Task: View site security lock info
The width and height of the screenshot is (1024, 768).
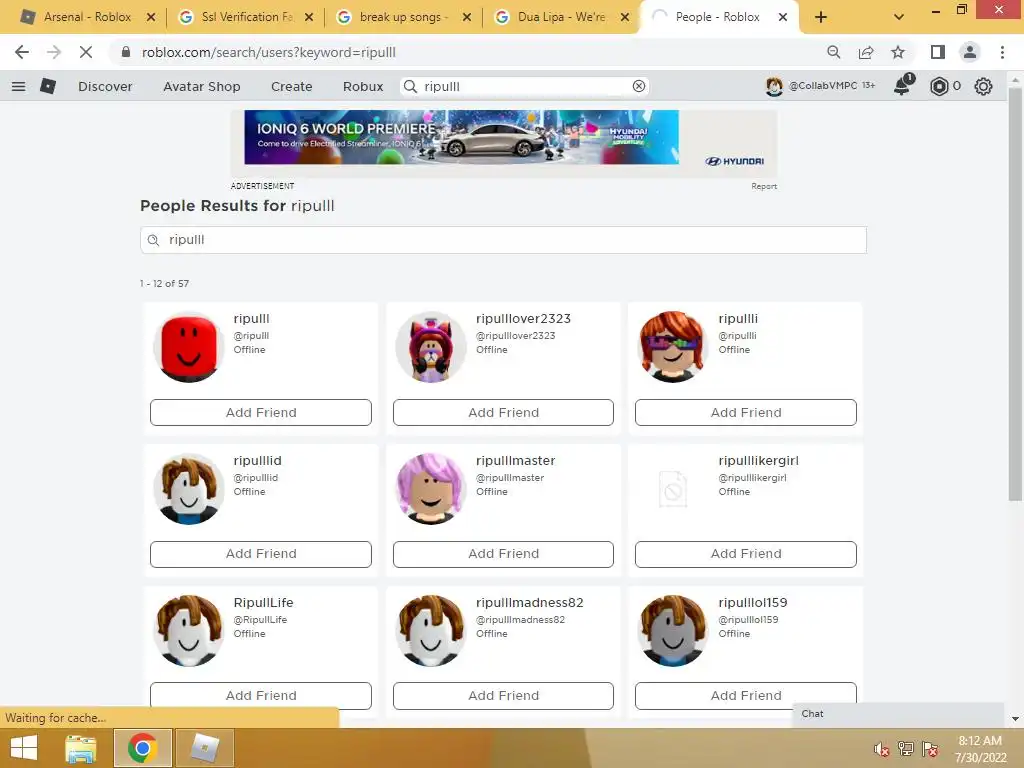Action: pos(125,52)
